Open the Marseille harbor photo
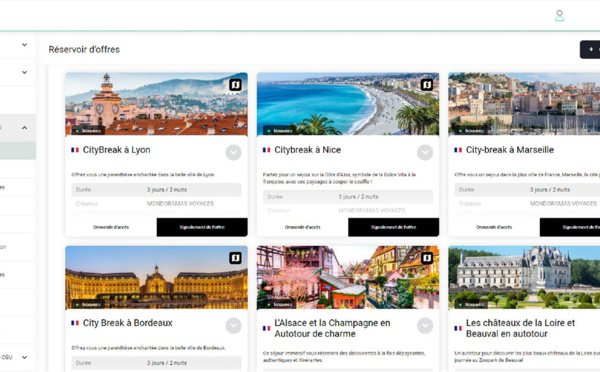Image resolution: width=600 pixels, height=372 pixels. pos(524,104)
